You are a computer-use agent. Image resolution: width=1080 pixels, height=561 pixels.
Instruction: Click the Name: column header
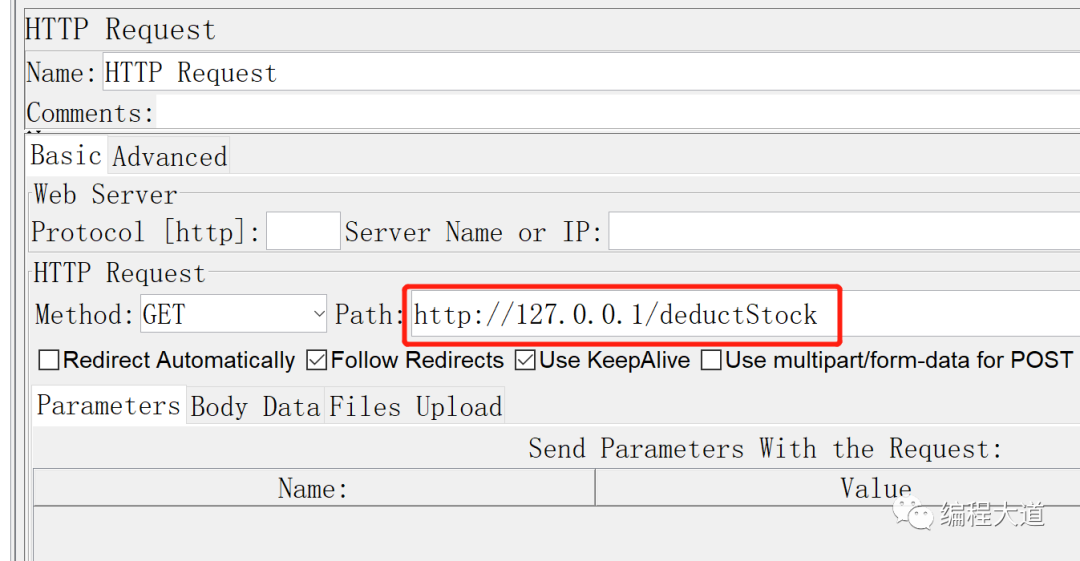[313, 488]
